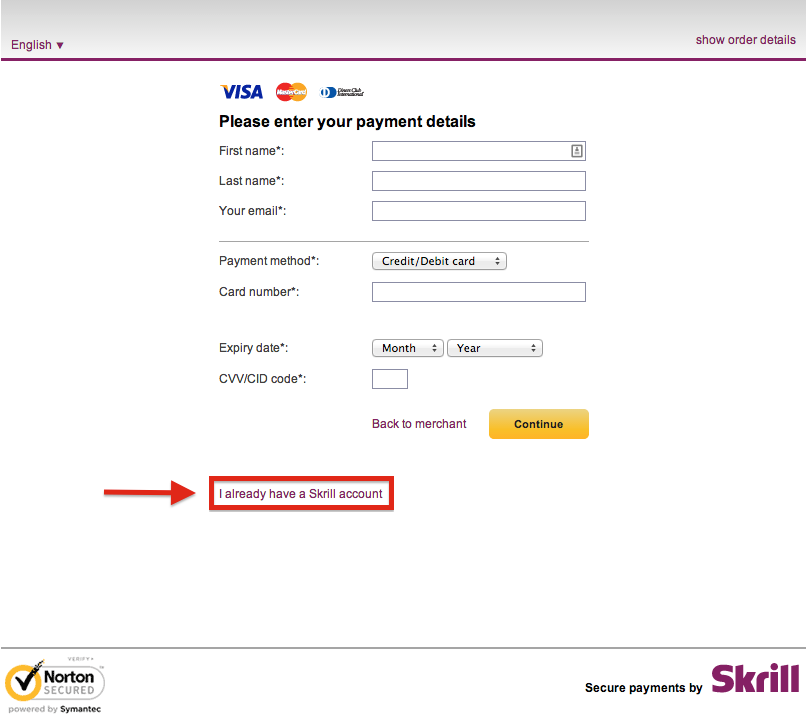Viewport: 809px width, 722px height.
Task: Focus the Last name field
Action: pos(479,181)
